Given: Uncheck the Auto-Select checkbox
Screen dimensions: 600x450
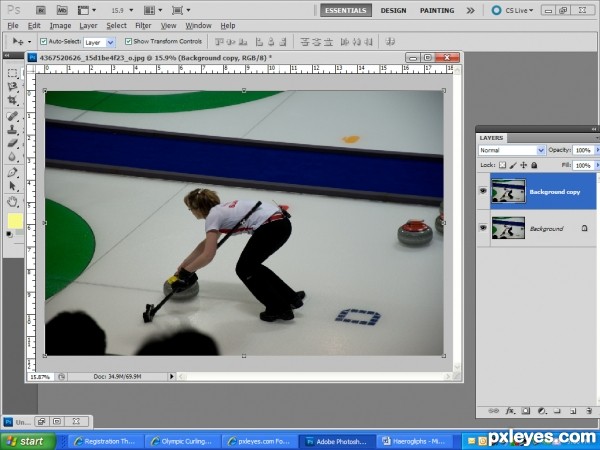Looking at the screenshot, I should tap(44, 41).
